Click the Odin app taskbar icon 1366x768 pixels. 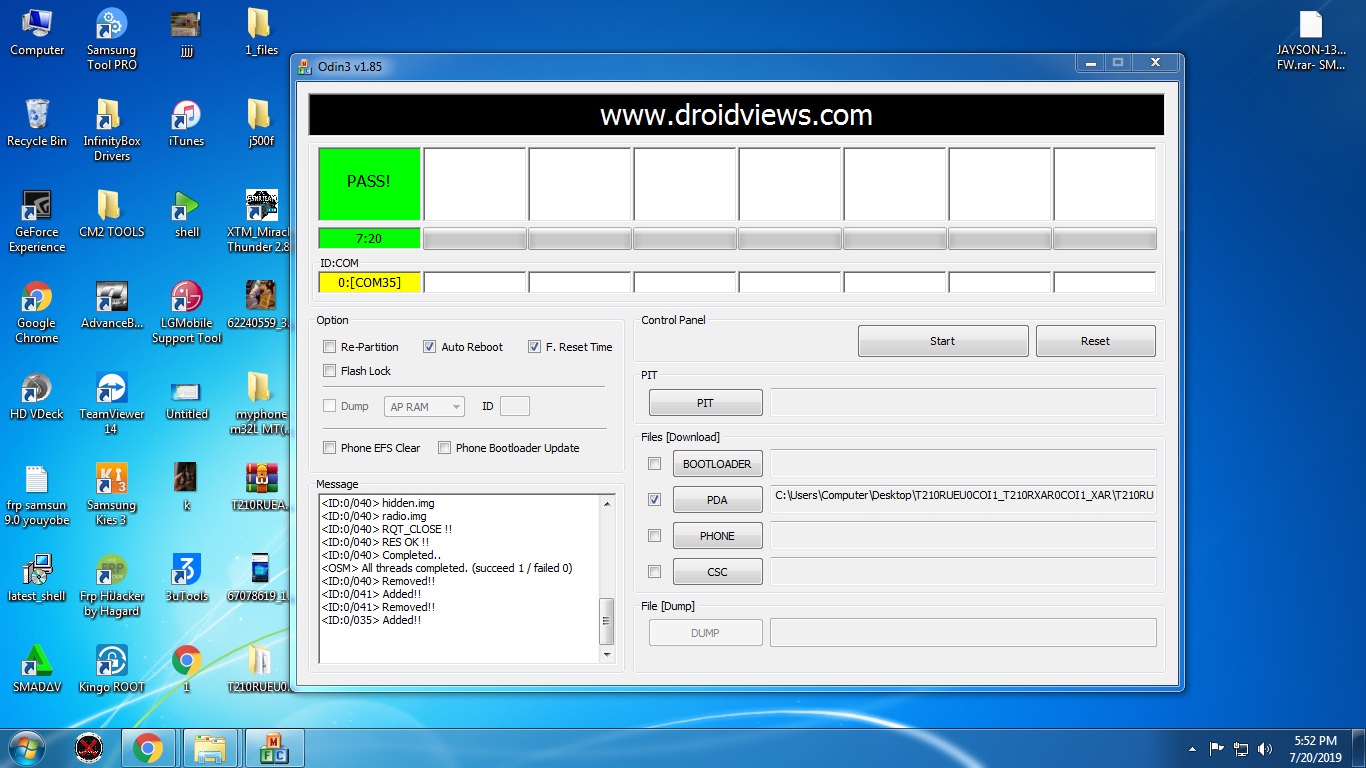(x=272, y=748)
